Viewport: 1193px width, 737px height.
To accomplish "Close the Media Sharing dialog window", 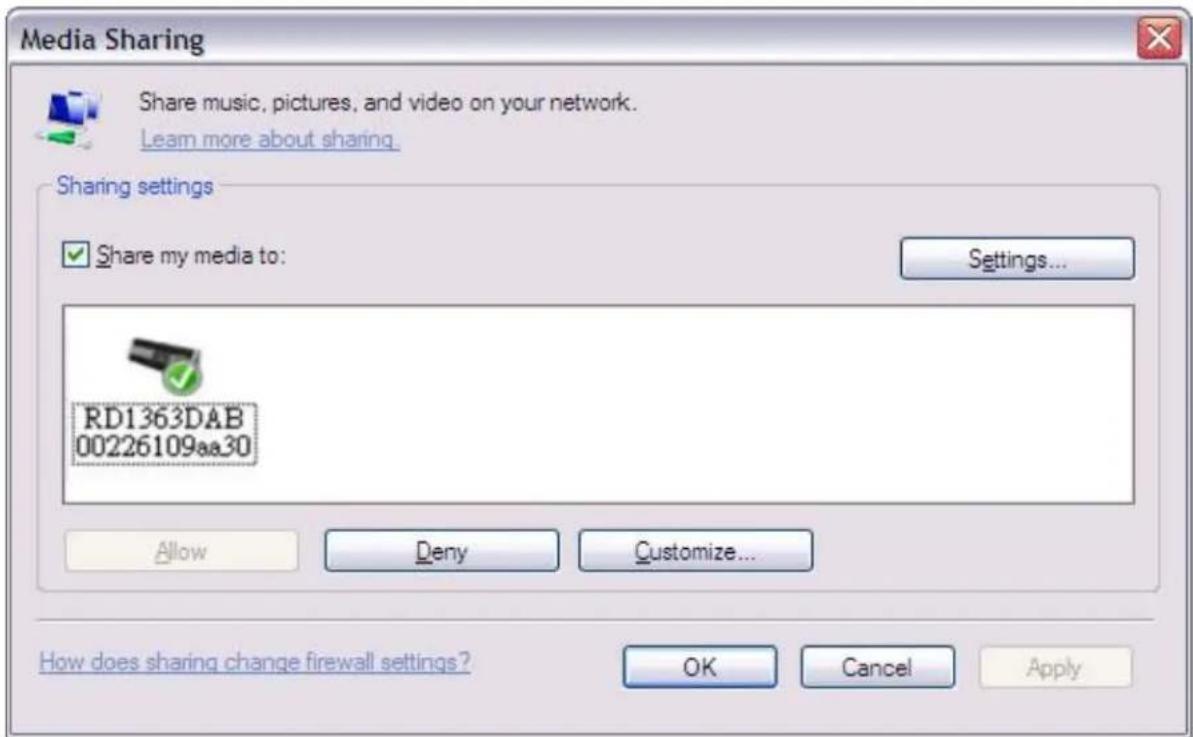I will point(1158,37).
